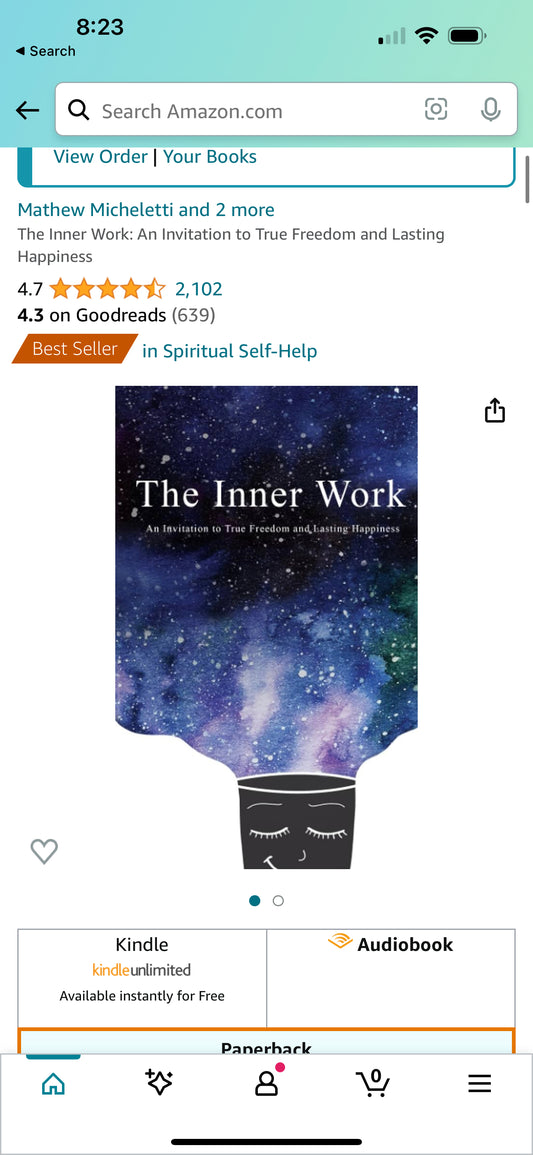Open the hamburger menu icon
Viewport: 533px width, 1155px height.
coord(479,1084)
